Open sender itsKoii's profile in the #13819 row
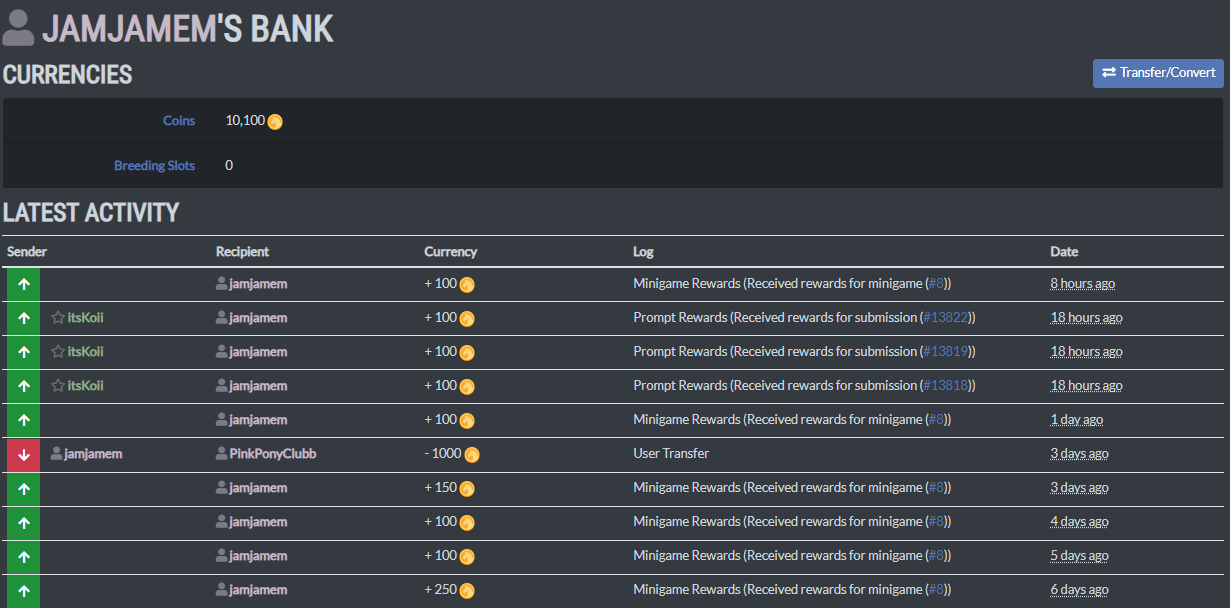This screenshot has height=608, width=1230. point(86,352)
